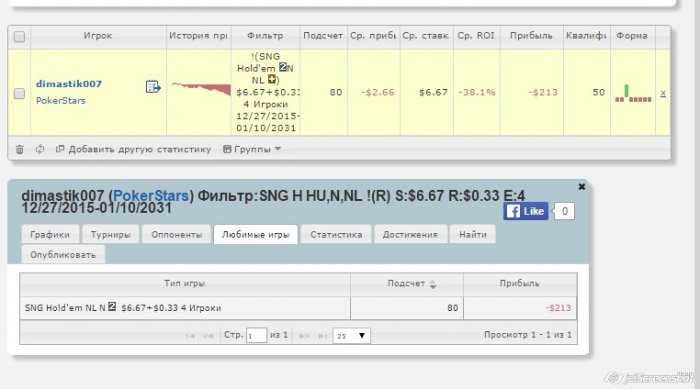700x389 pixels.
Task: Click Тип игры column header
Action: (x=184, y=284)
